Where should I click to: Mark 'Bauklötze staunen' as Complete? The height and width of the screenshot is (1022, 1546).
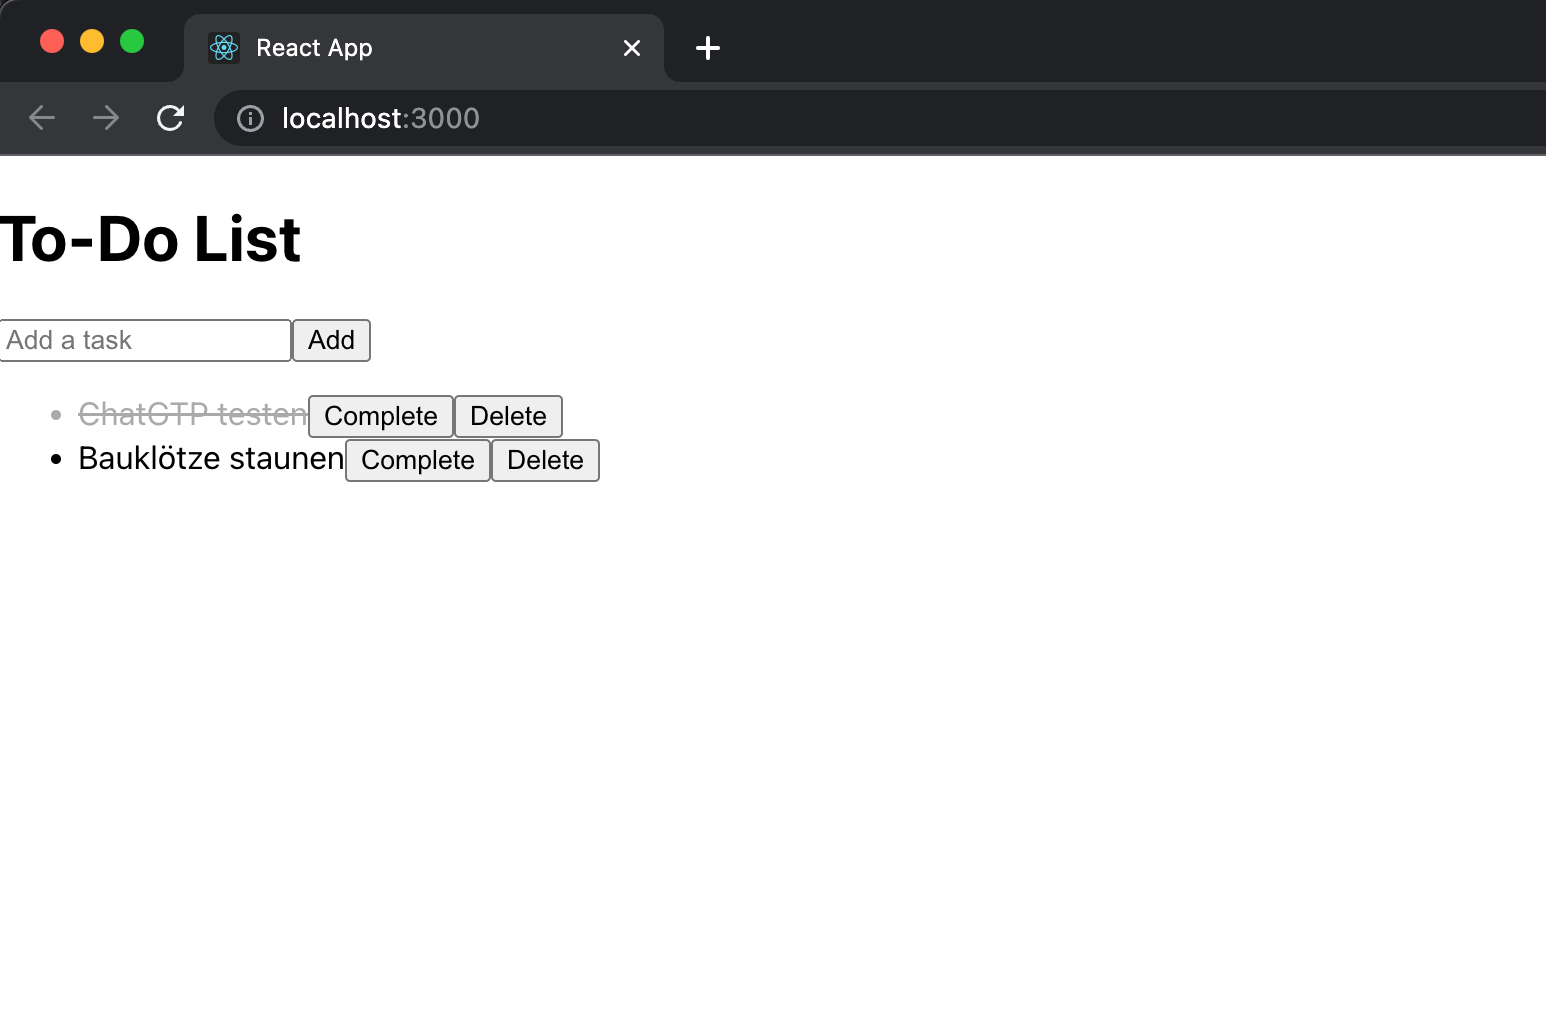[x=417, y=460]
